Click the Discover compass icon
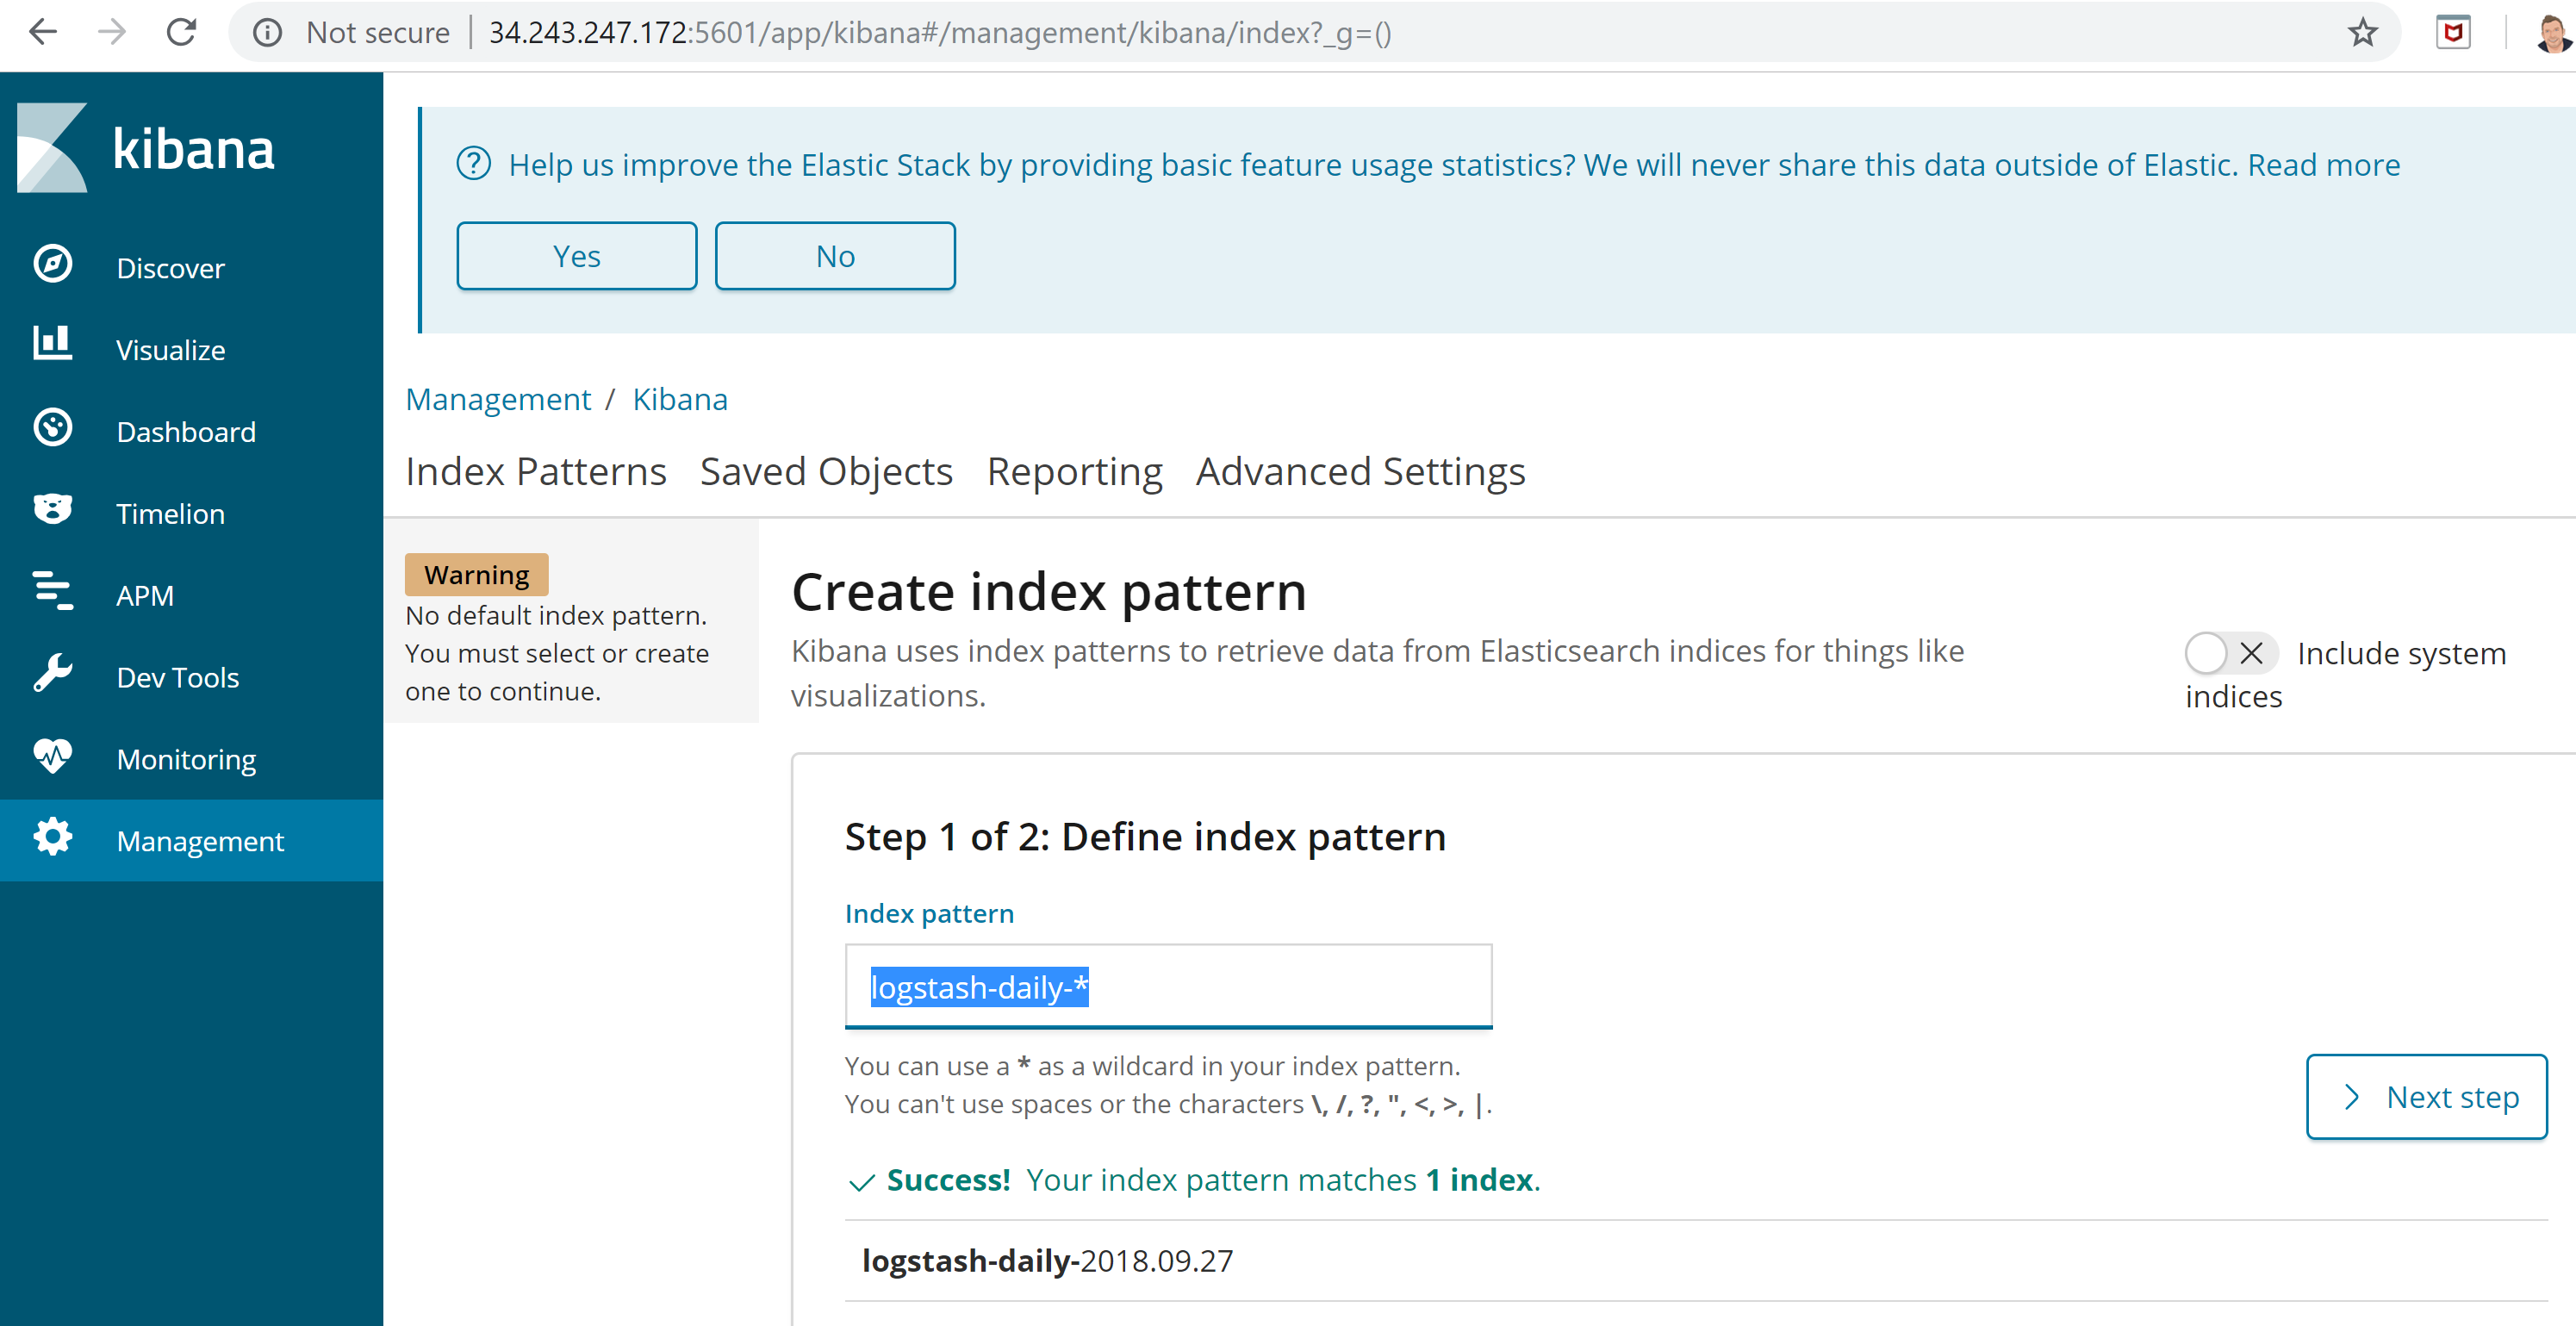The width and height of the screenshot is (2576, 1326). (52, 265)
